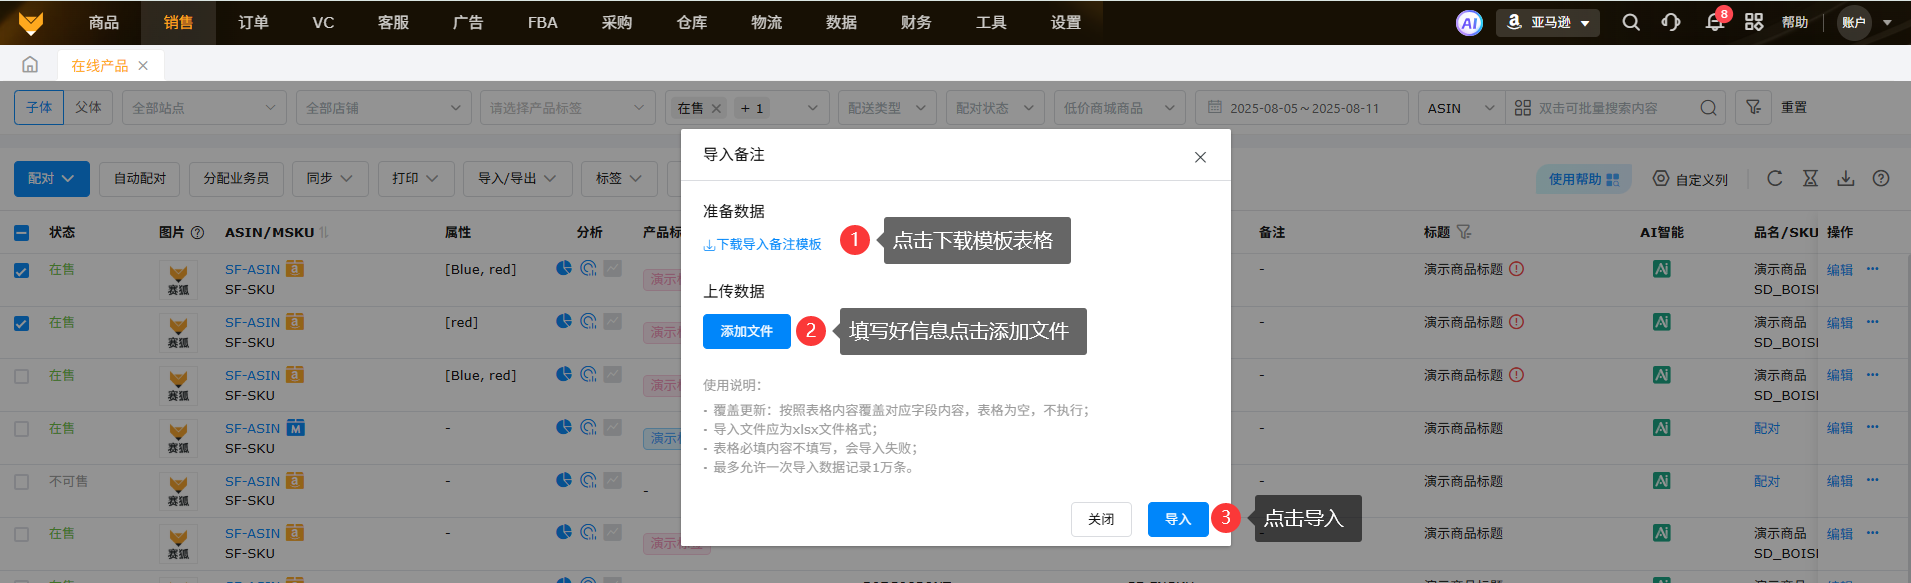Open global search magnifier in top bar
1911x583 pixels.
pyautogui.click(x=1631, y=22)
